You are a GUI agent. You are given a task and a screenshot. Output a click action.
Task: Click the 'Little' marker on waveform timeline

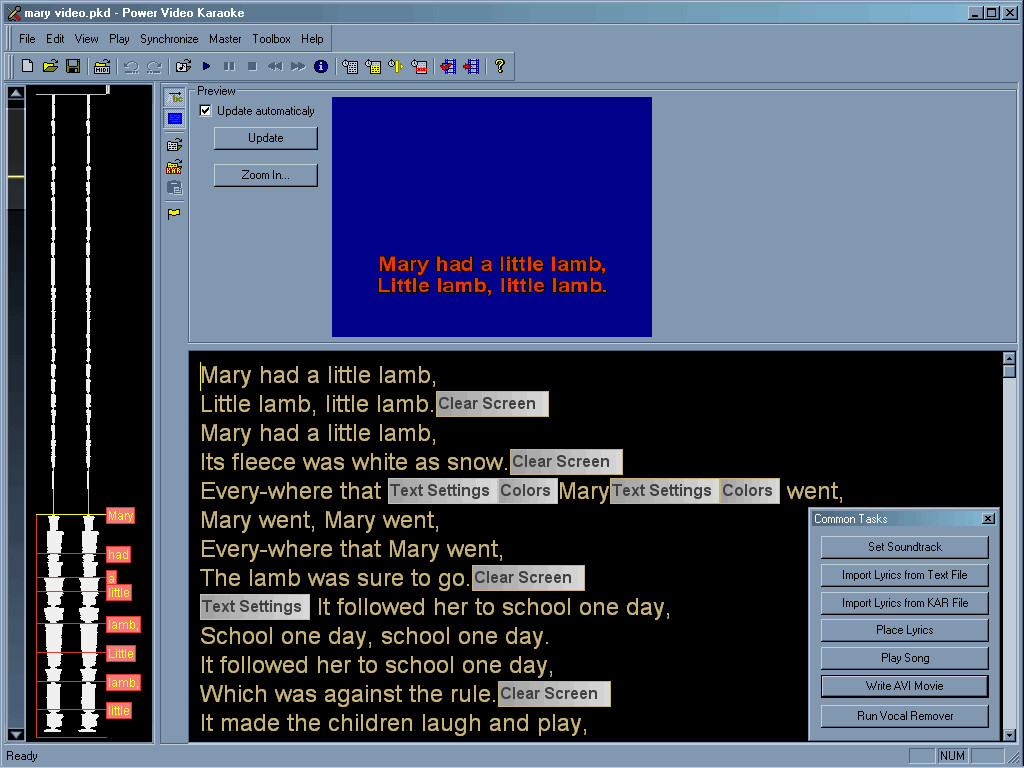click(121, 653)
